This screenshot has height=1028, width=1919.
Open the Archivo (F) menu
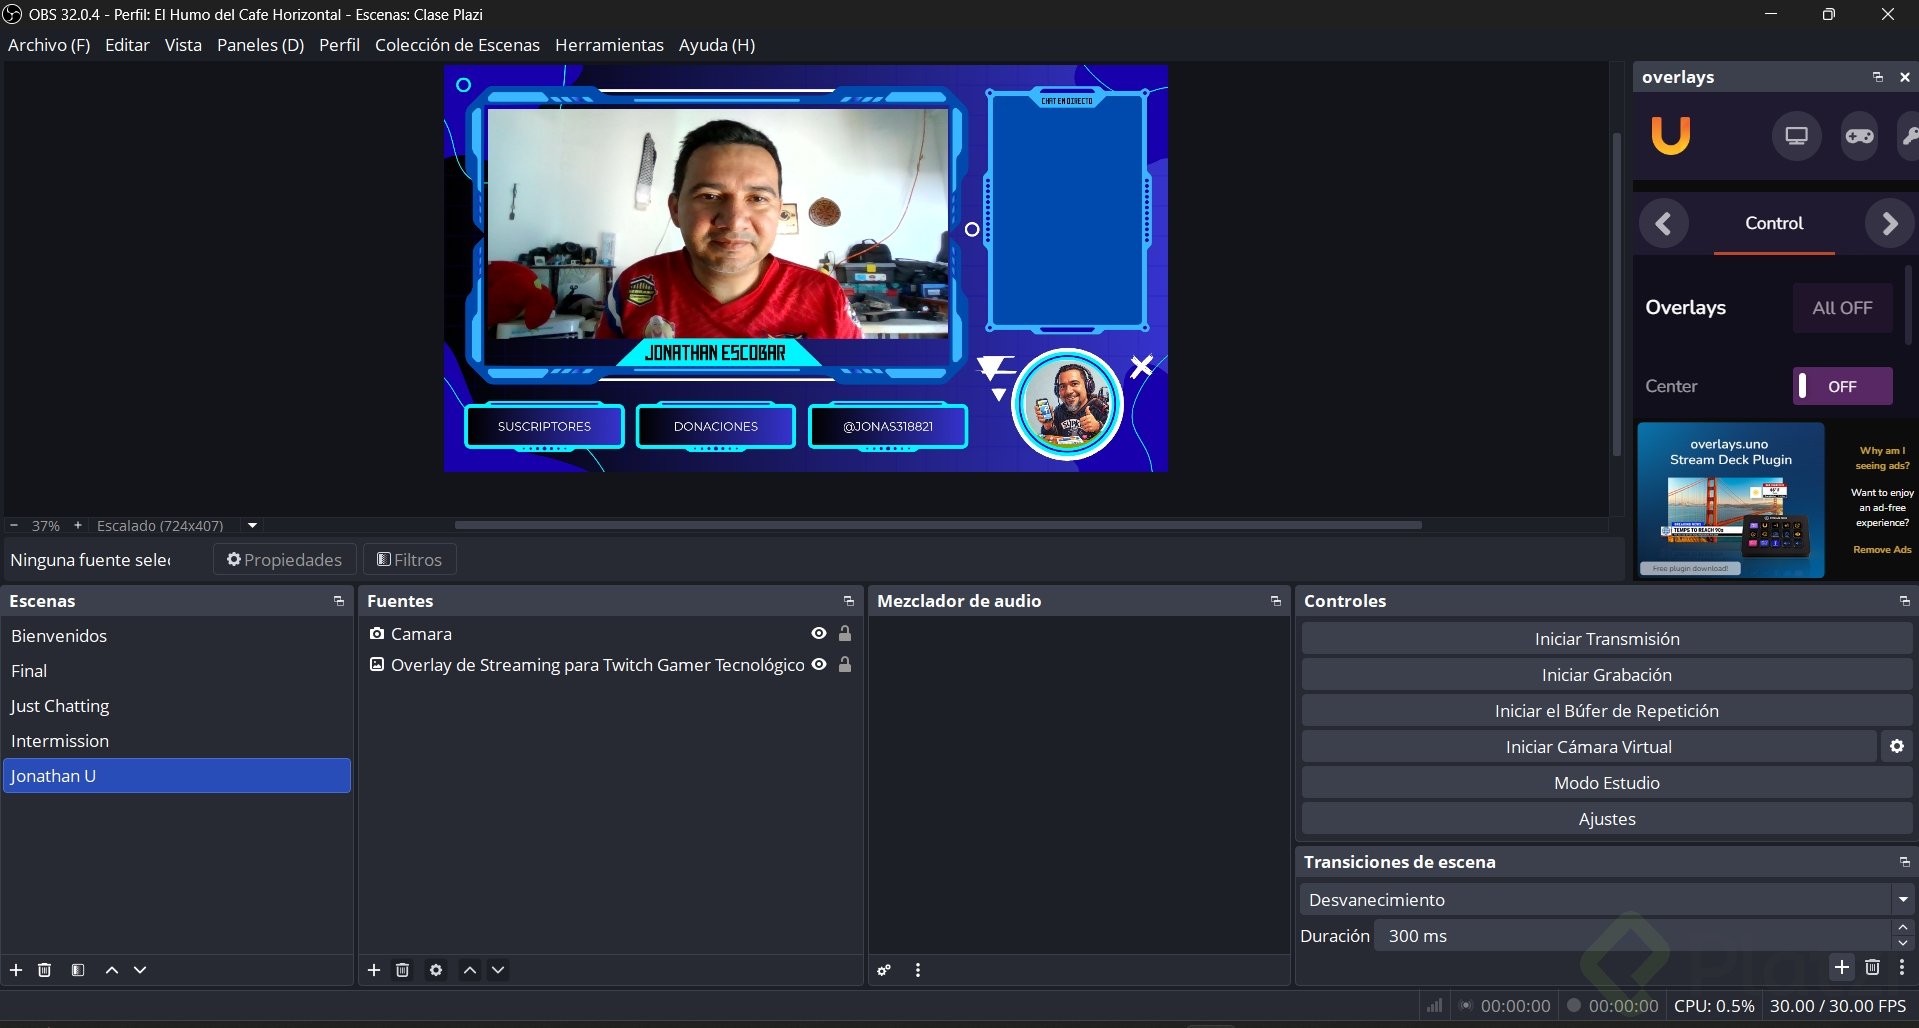coord(49,45)
